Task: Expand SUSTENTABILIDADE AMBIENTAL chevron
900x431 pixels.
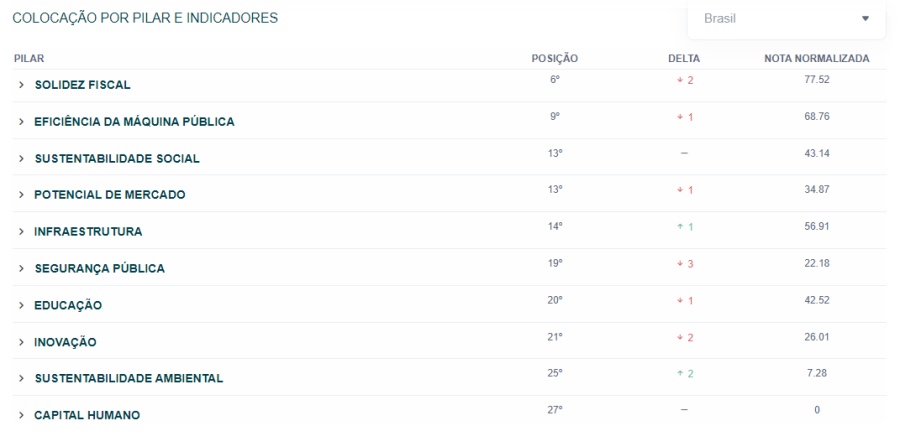Action: [21, 378]
